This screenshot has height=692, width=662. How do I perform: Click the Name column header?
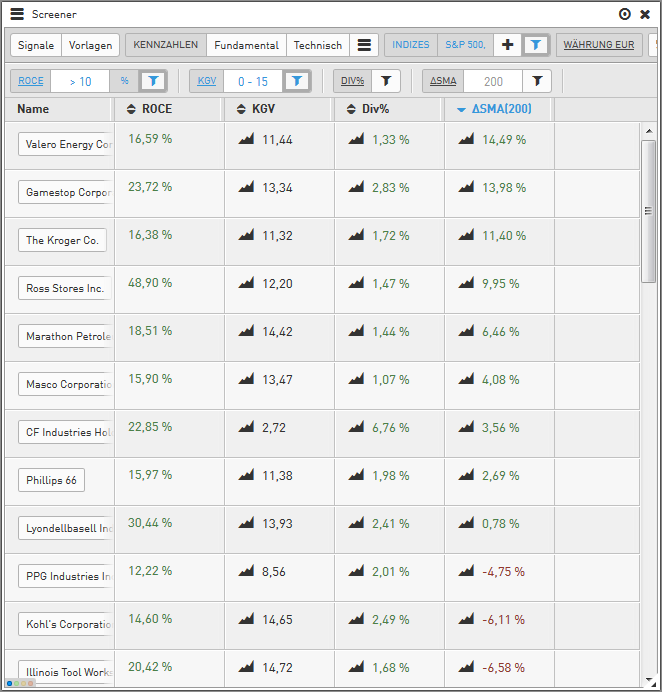[x=57, y=109]
